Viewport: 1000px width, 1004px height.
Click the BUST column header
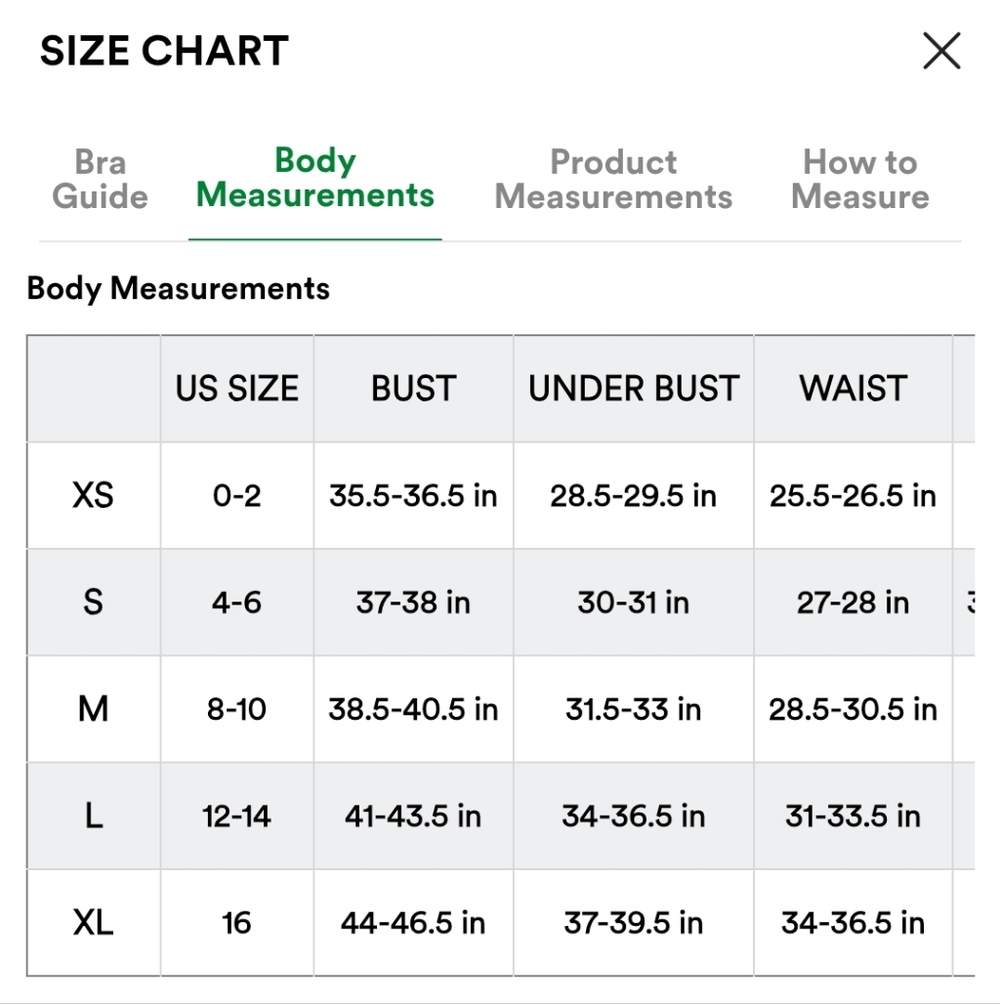tap(413, 389)
